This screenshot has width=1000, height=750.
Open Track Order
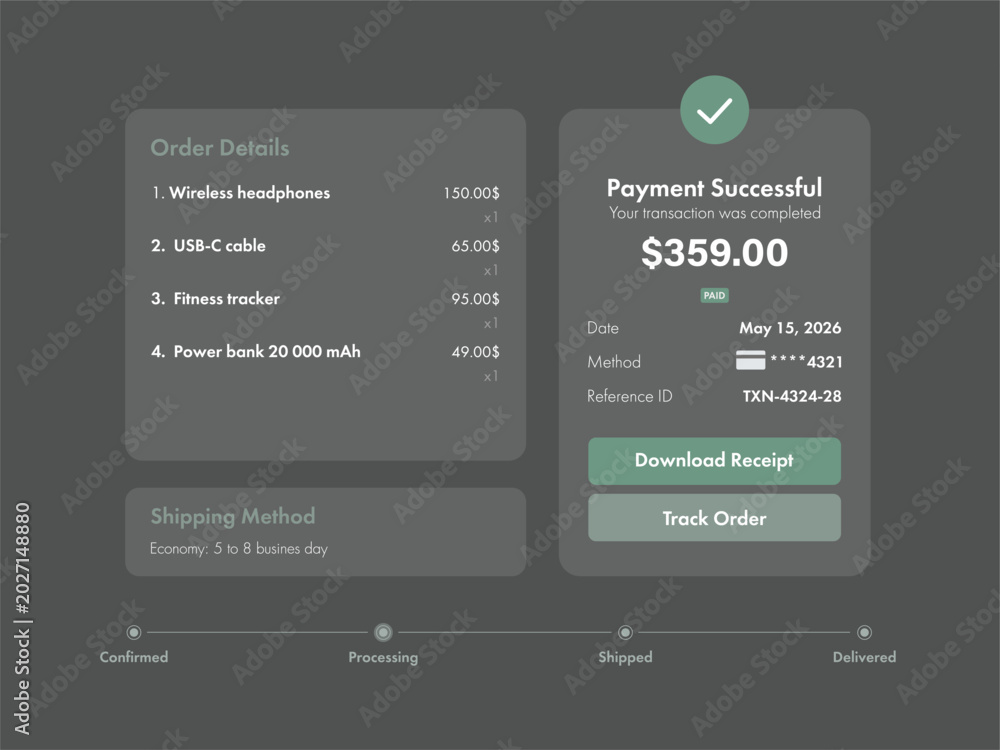(714, 518)
